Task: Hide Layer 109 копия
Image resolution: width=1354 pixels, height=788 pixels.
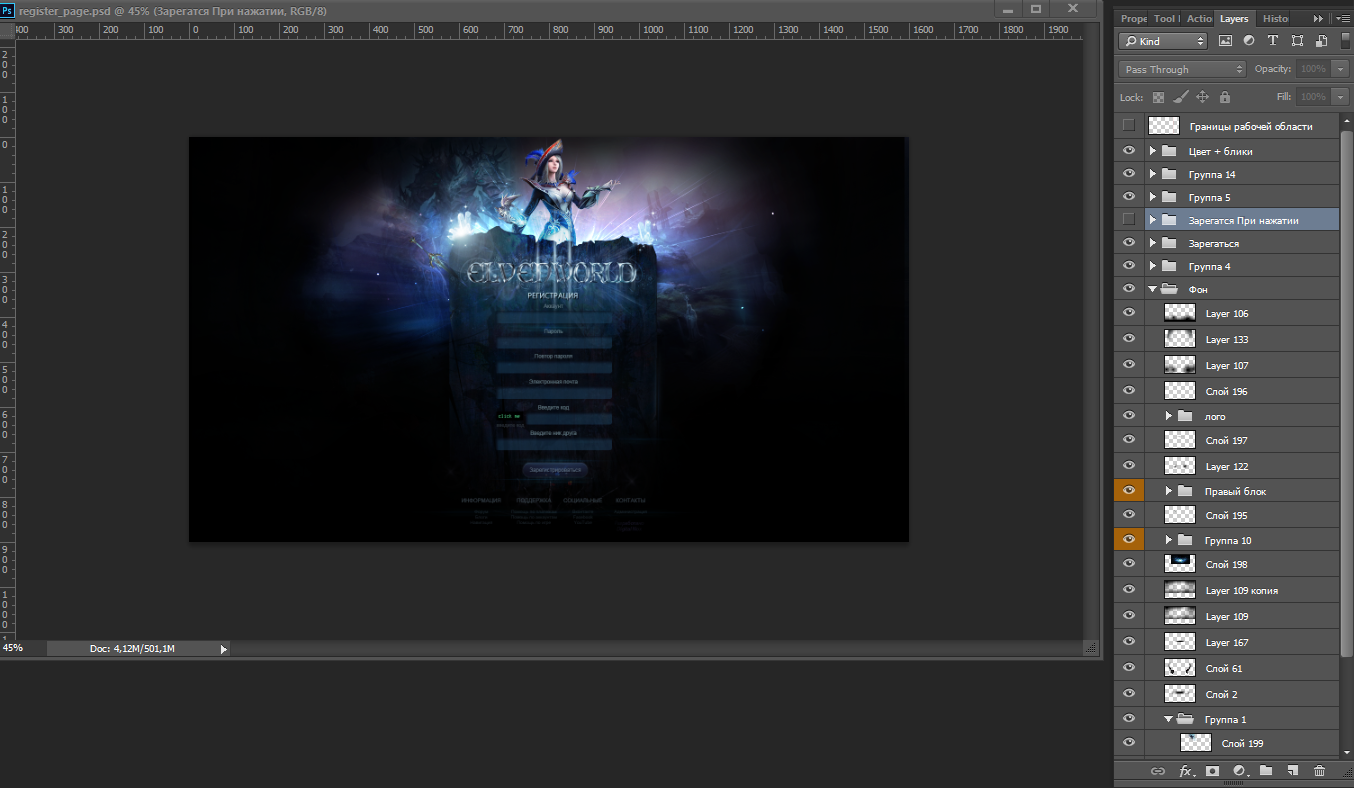Action: 1129,590
